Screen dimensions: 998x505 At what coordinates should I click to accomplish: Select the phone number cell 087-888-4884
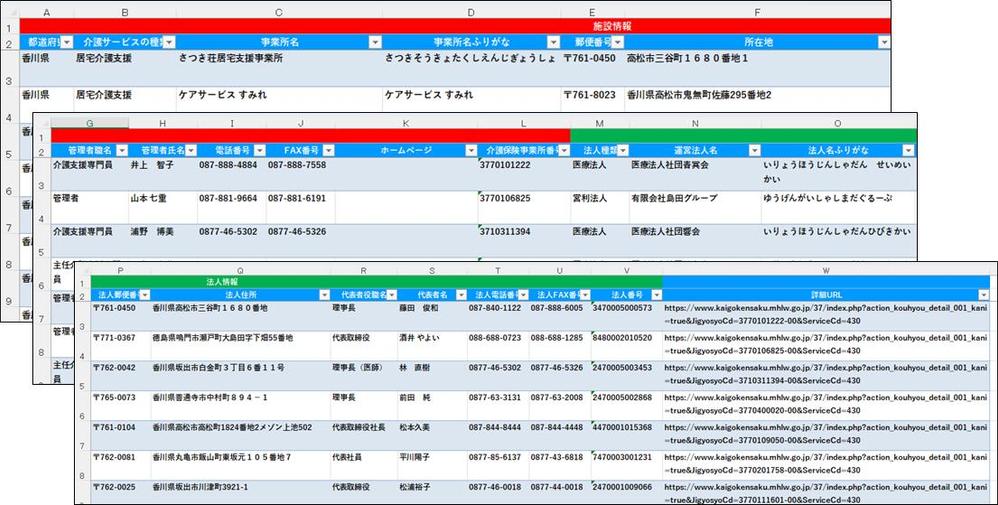tap(232, 174)
